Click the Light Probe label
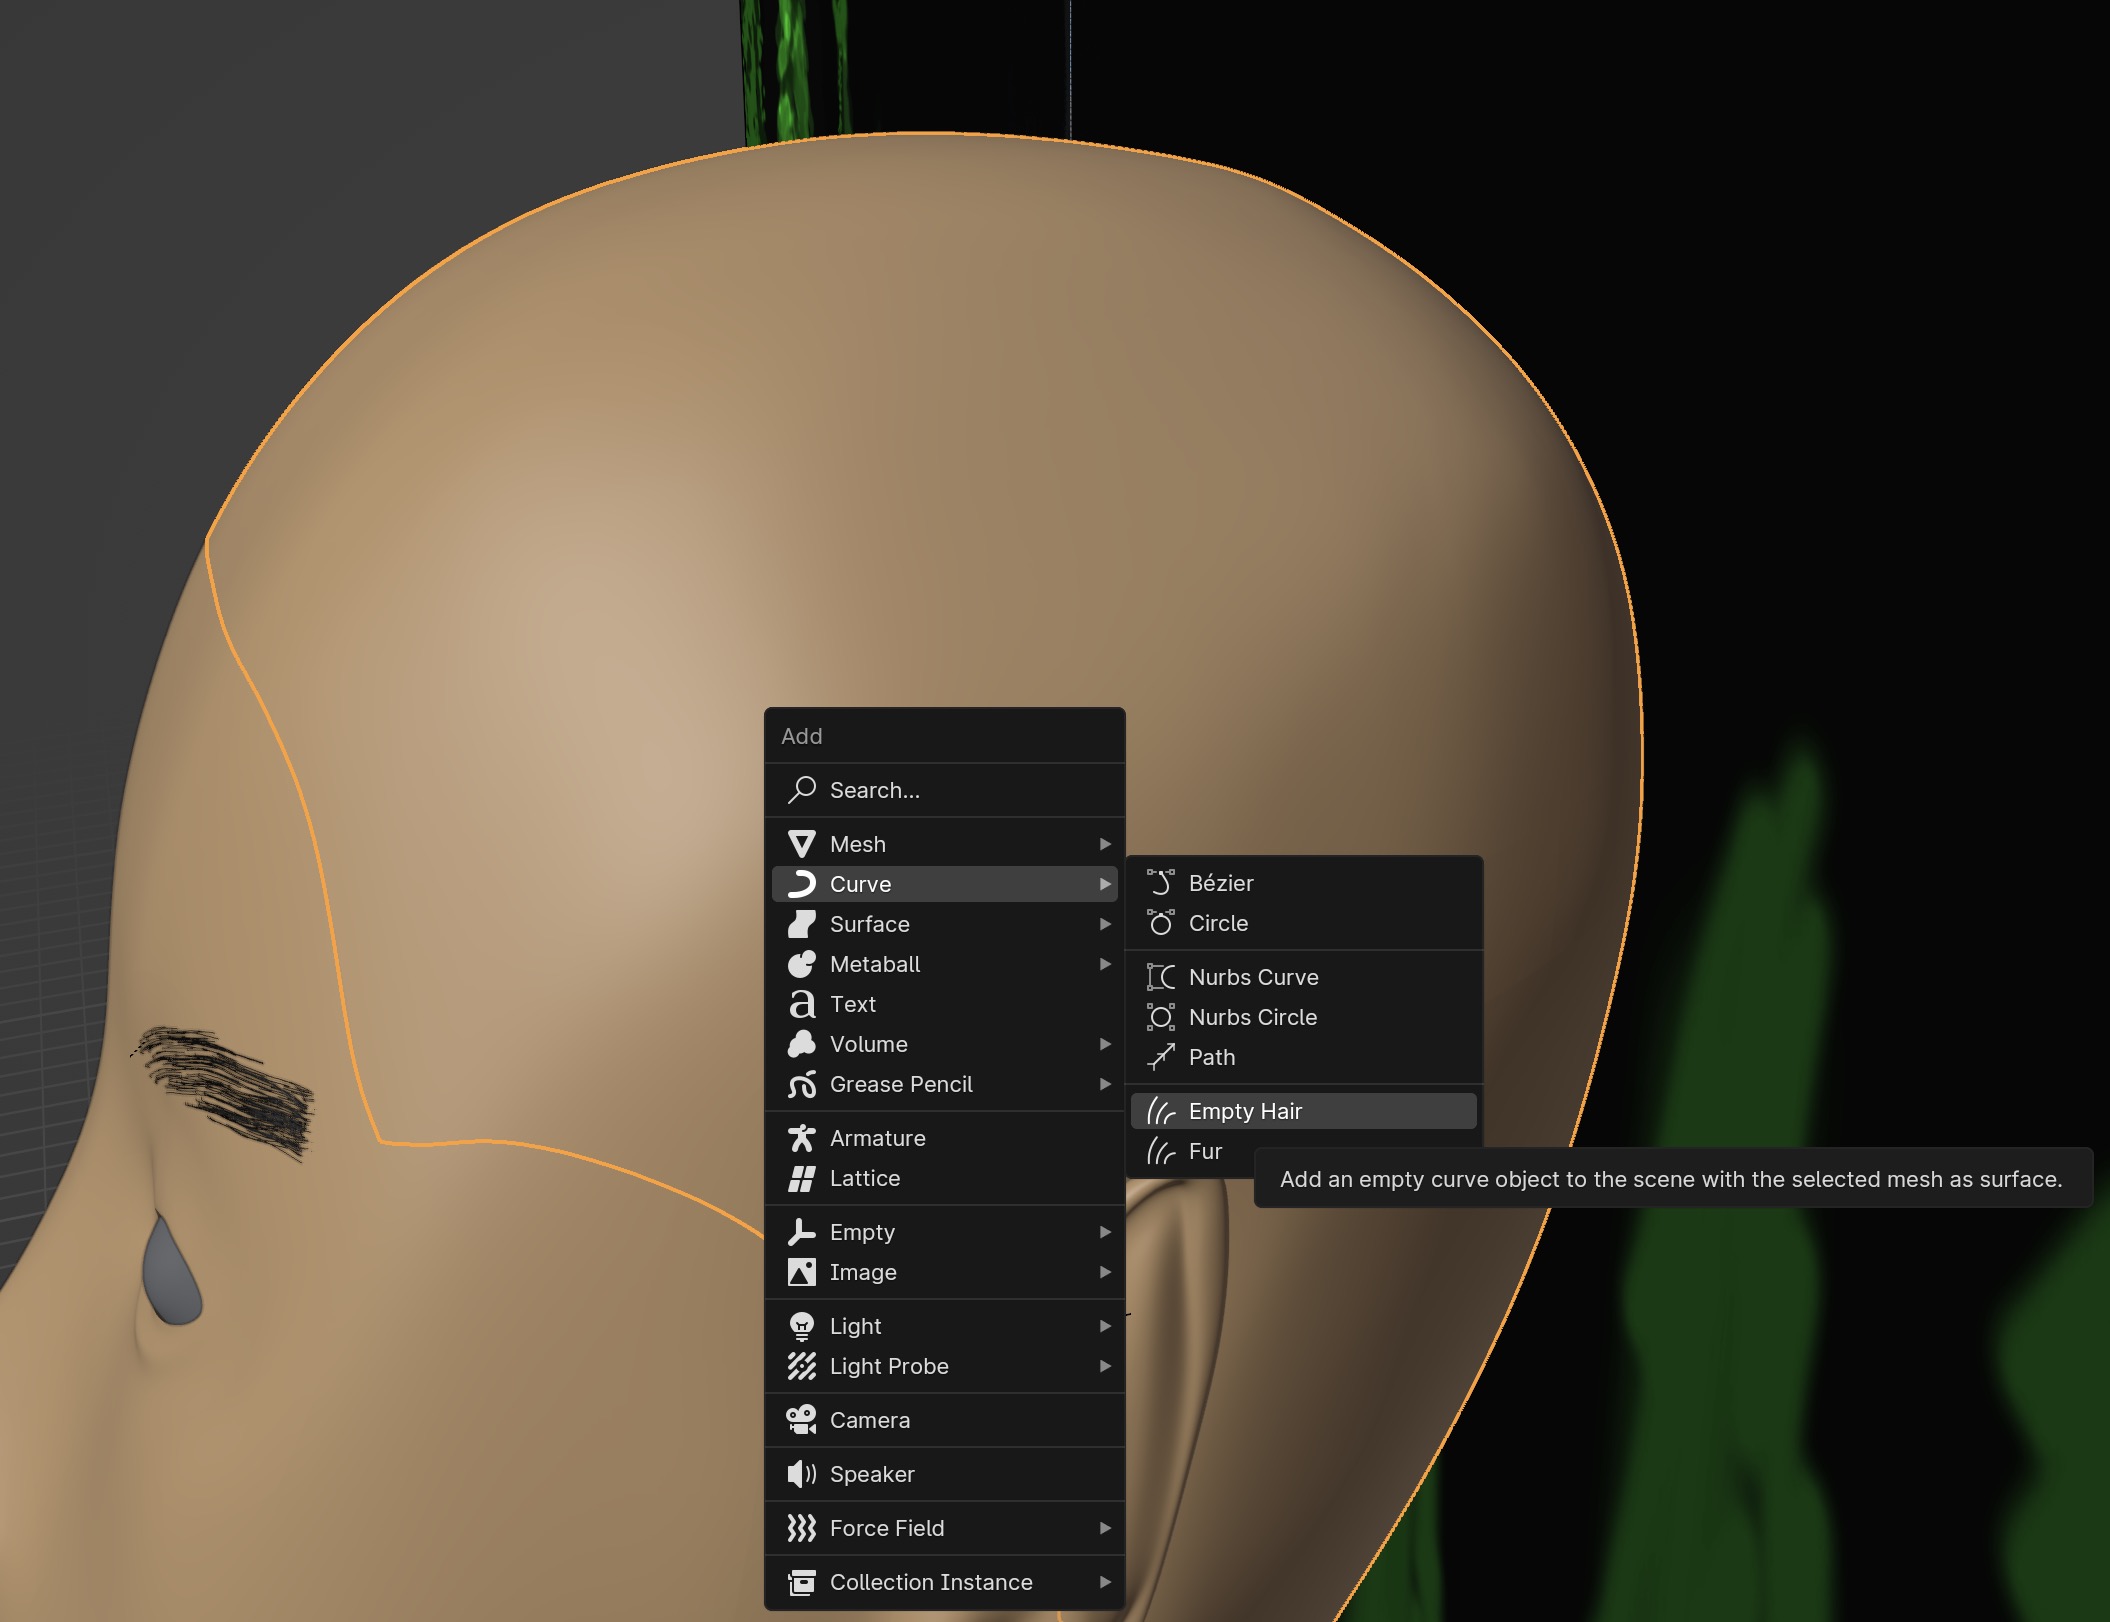Screen dimensions: 2110x1622 [889, 1366]
